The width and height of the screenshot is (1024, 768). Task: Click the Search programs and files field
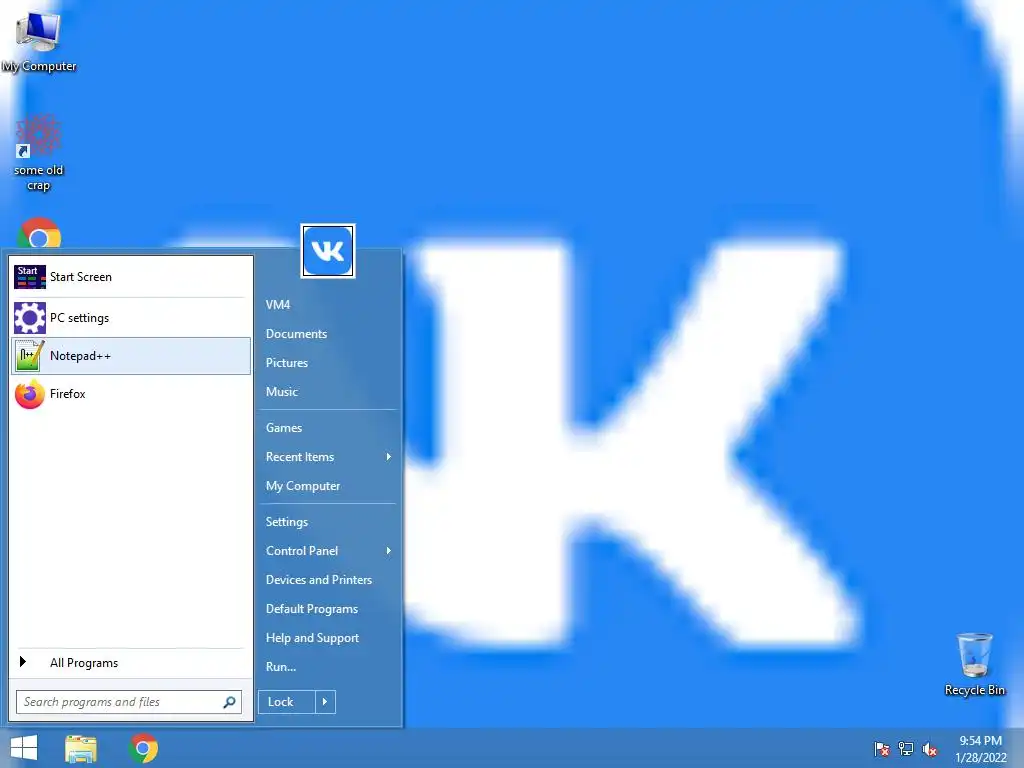pos(129,702)
